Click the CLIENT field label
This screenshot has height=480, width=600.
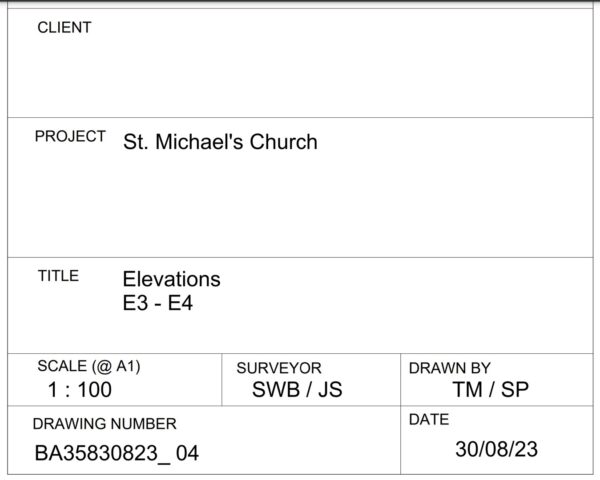(64, 28)
